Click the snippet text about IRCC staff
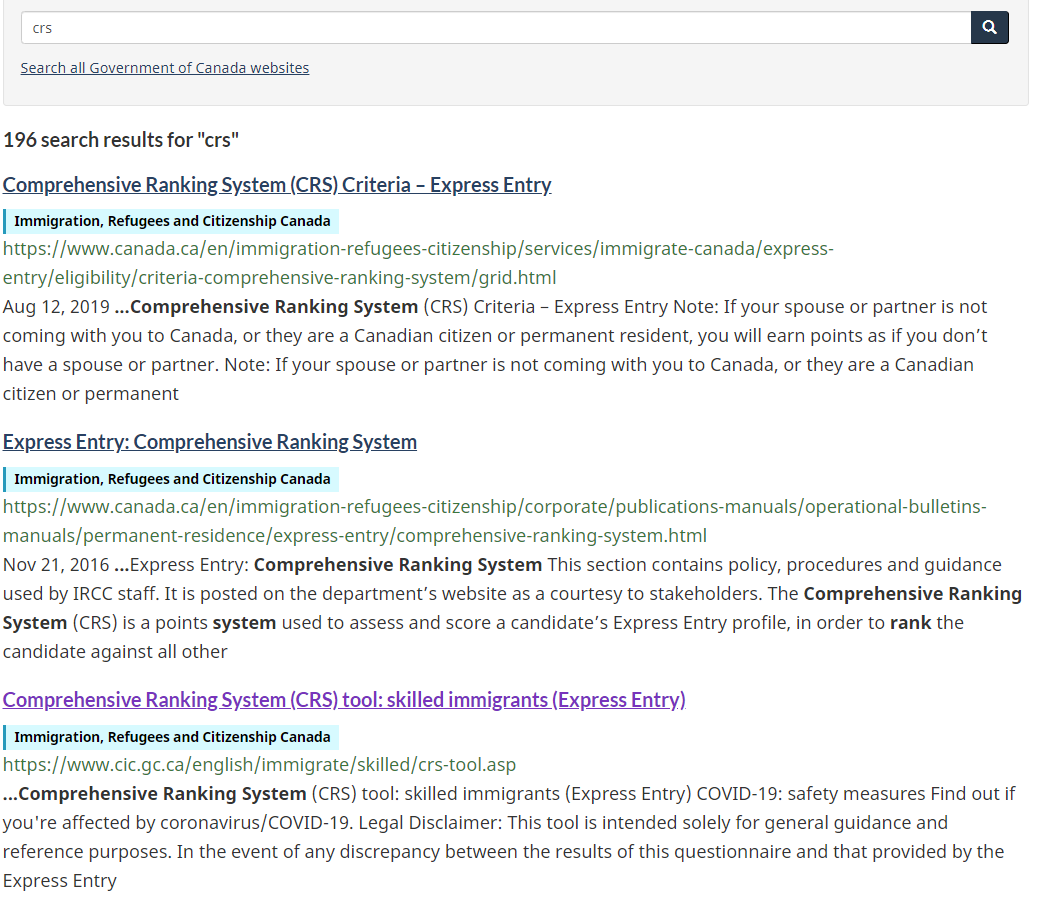1045x913 pixels. click(x=512, y=608)
